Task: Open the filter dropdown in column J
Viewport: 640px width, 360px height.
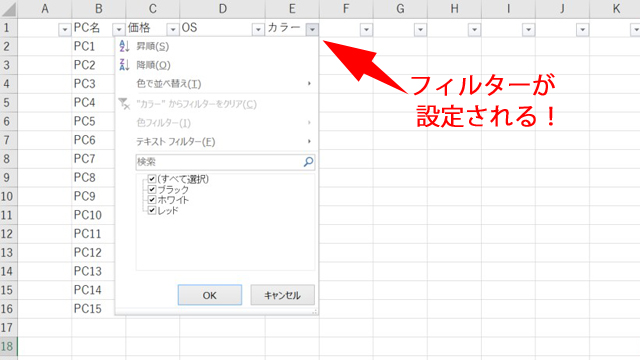Action: click(582, 29)
